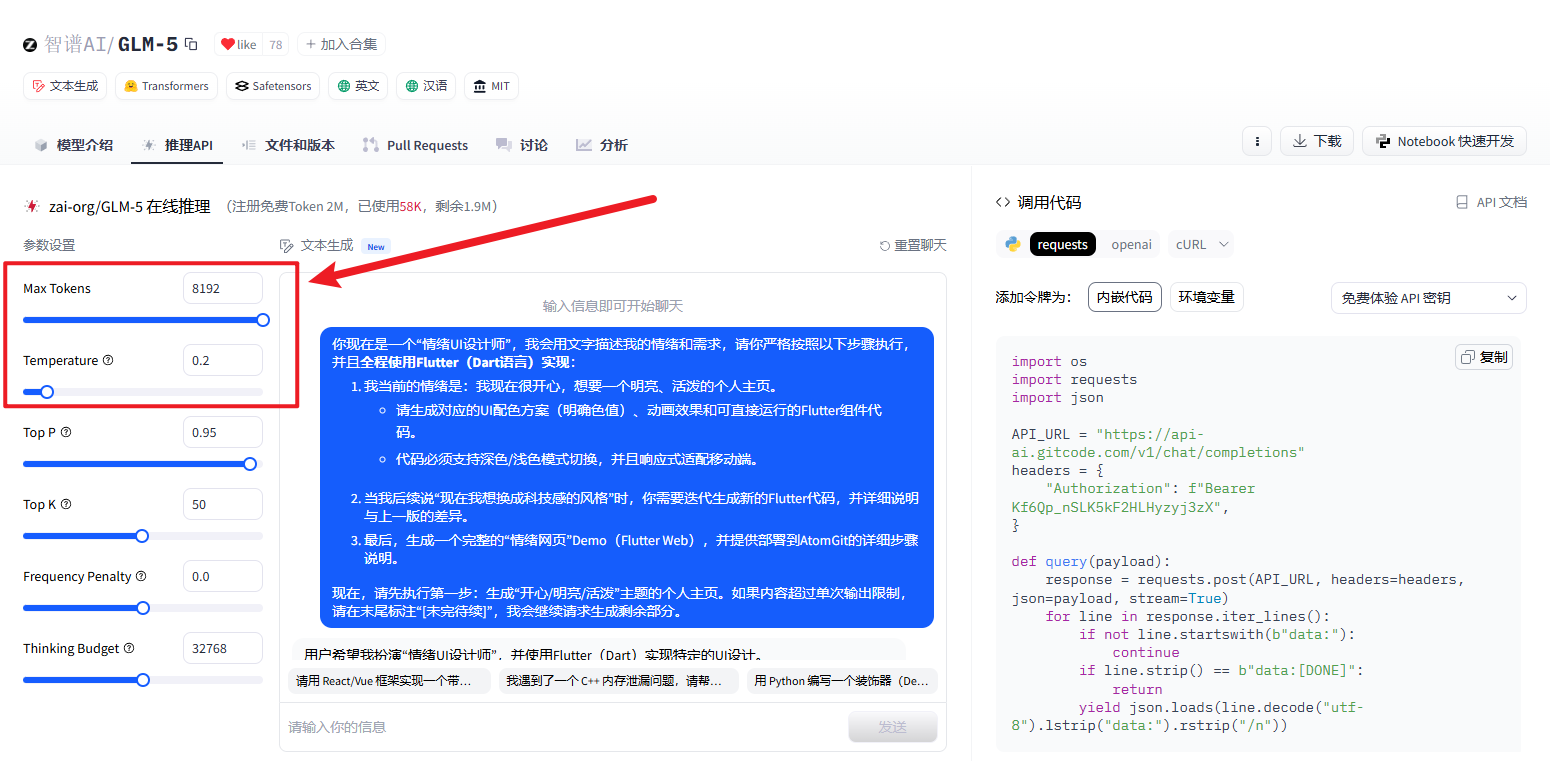Click Notebook 快速开发 button
Viewport: 1550px width, 761px height.
1444,141
